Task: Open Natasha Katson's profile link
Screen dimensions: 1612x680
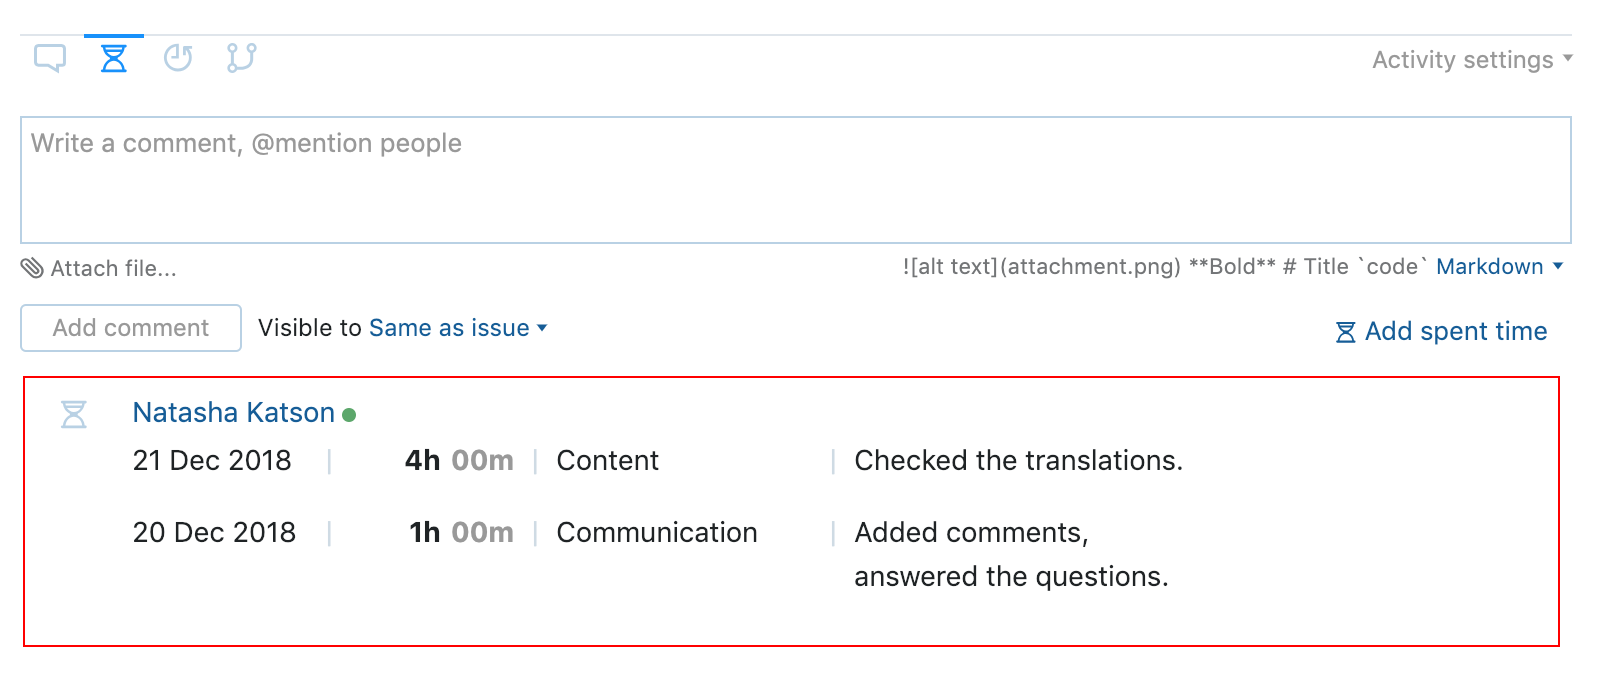Action: (234, 413)
